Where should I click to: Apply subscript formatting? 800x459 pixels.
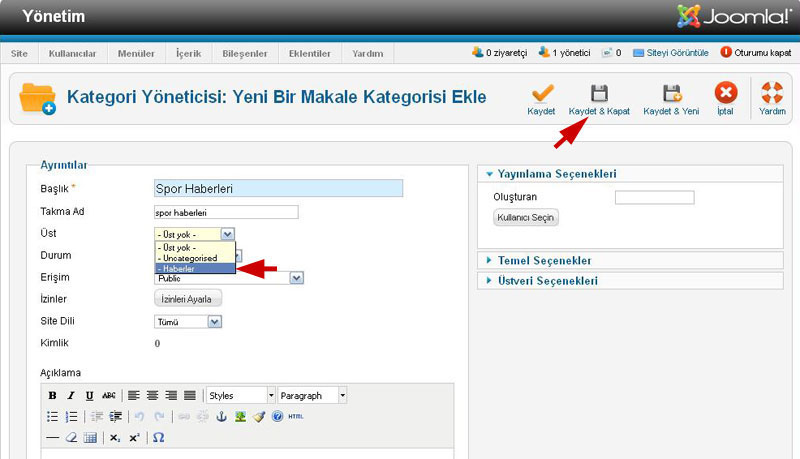[115, 438]
